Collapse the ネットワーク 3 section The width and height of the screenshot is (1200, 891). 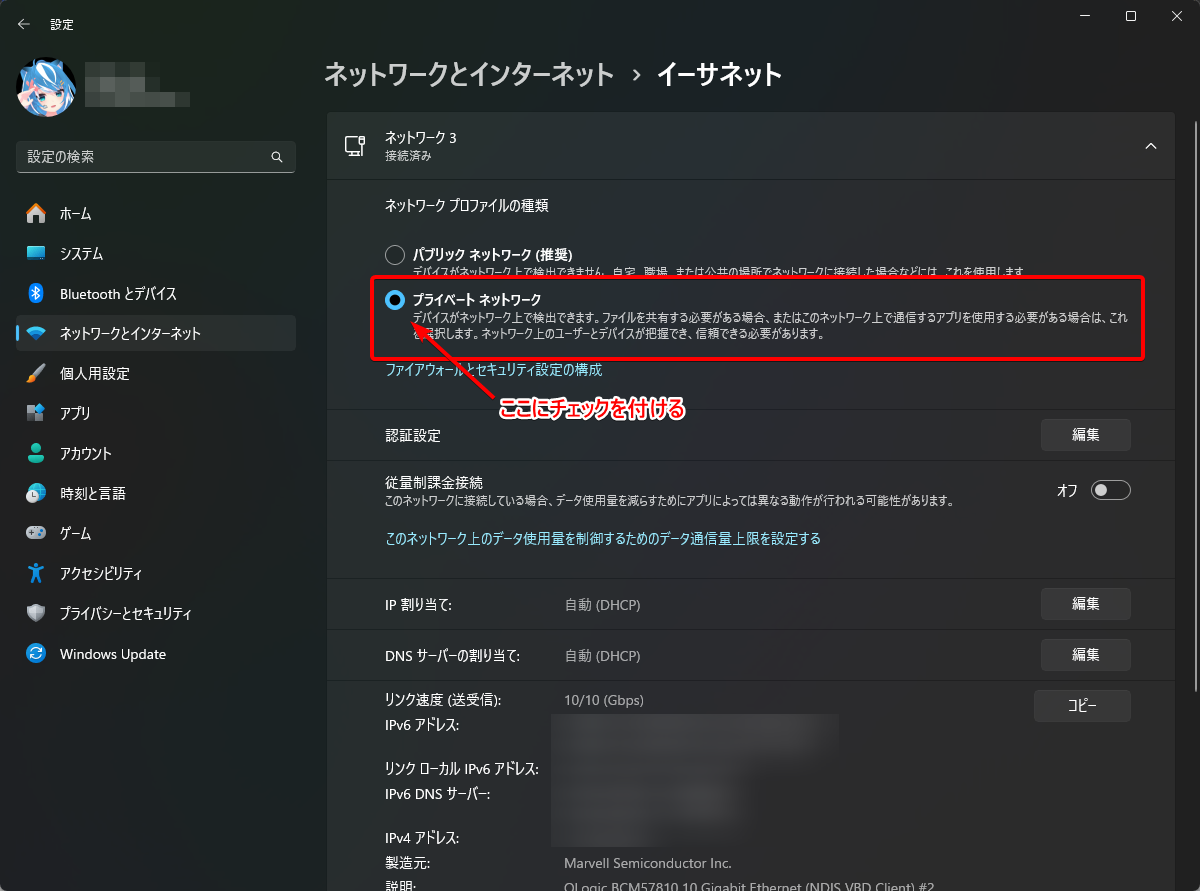tap(1150, 144)
